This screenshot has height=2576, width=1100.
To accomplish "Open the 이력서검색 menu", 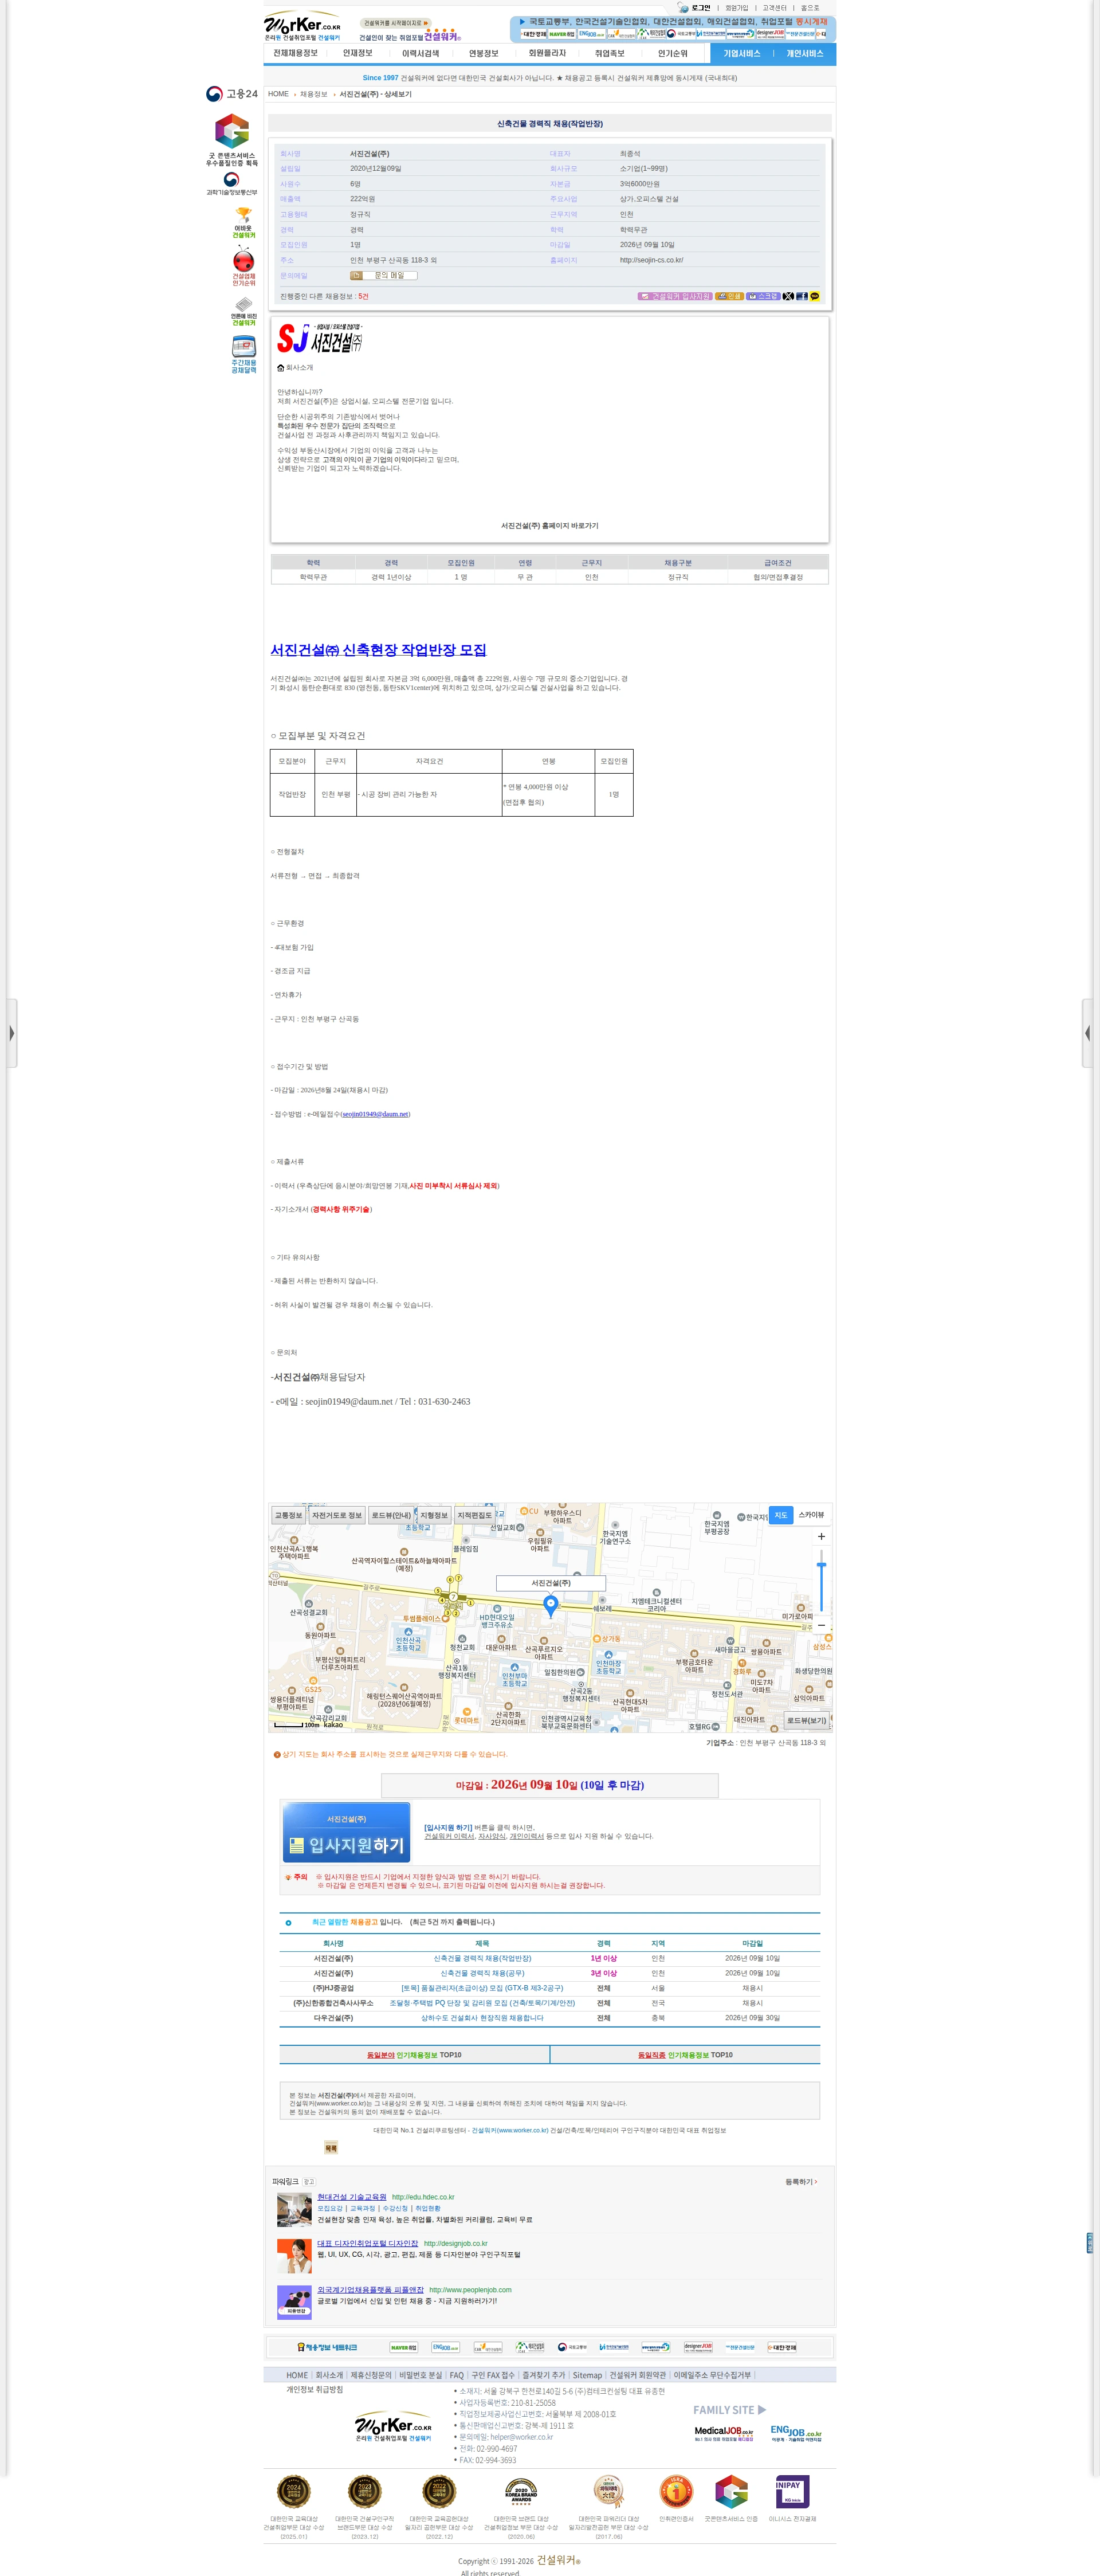I will pos(420,53).
